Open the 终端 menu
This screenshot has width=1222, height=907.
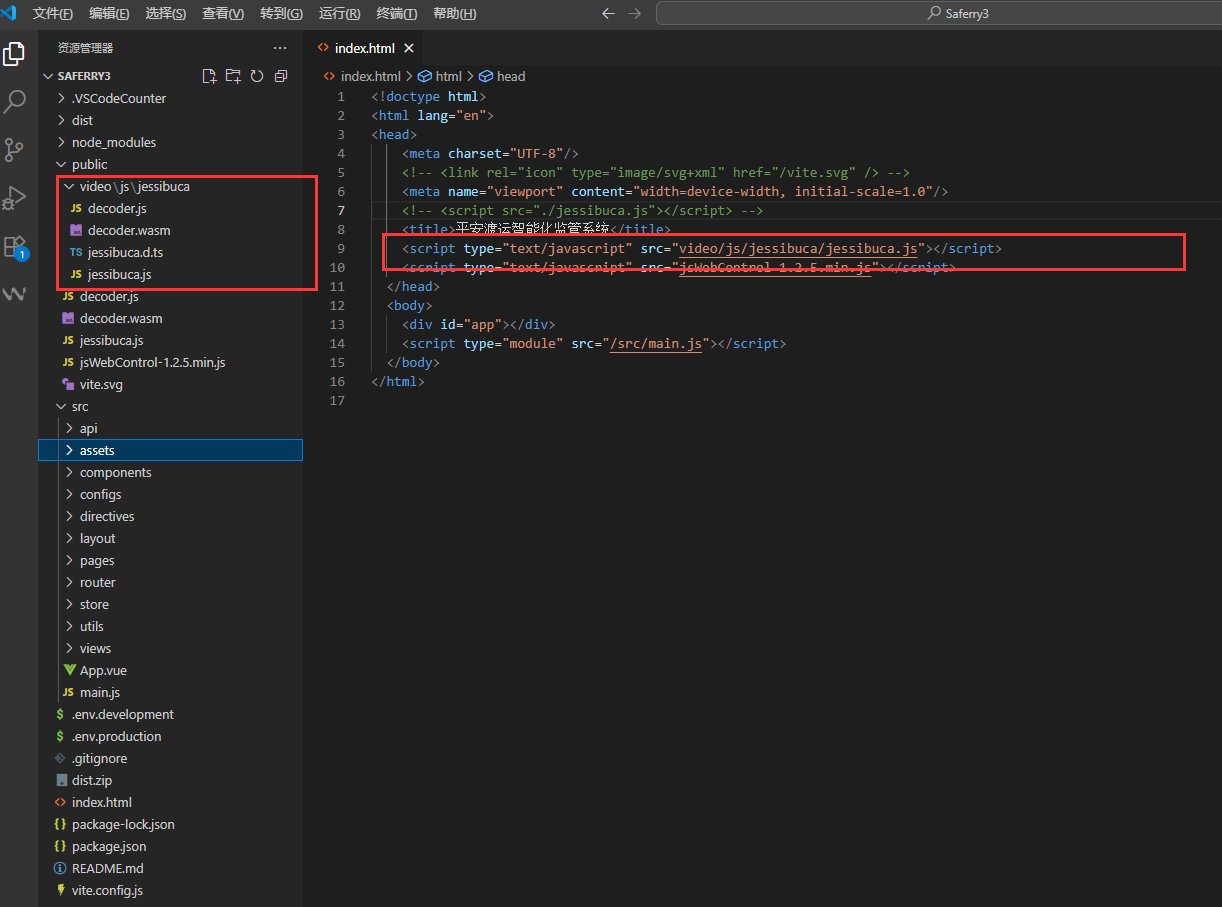395,13
